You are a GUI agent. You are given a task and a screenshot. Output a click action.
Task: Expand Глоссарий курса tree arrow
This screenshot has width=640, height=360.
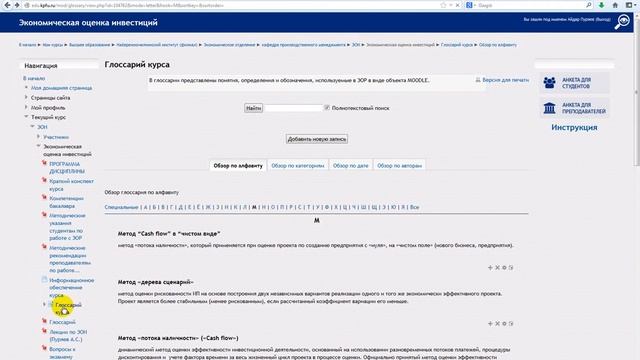(x=44, y=304)
